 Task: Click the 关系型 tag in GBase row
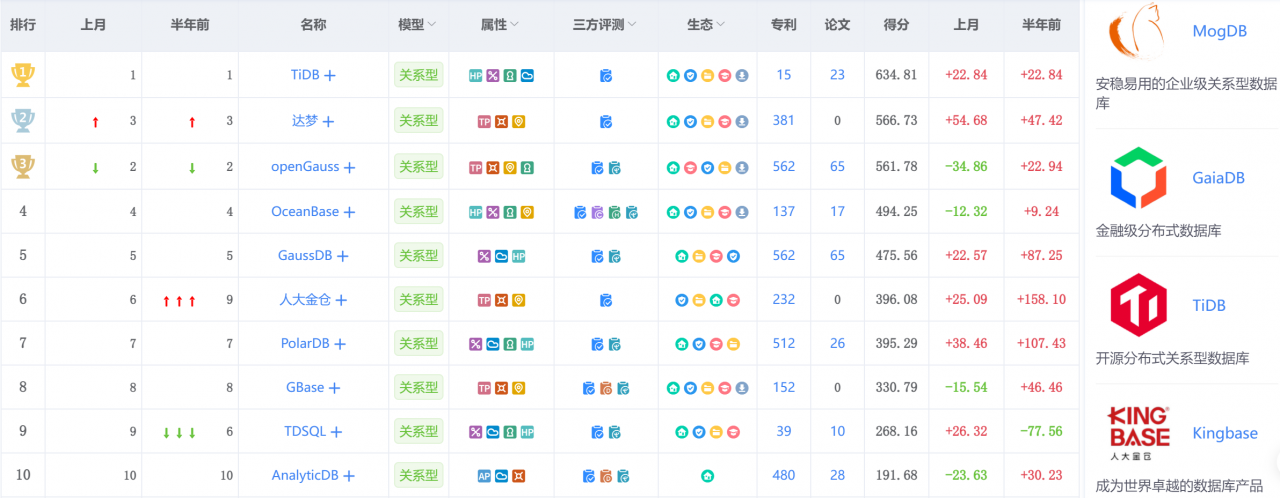[x=418, y=388]
